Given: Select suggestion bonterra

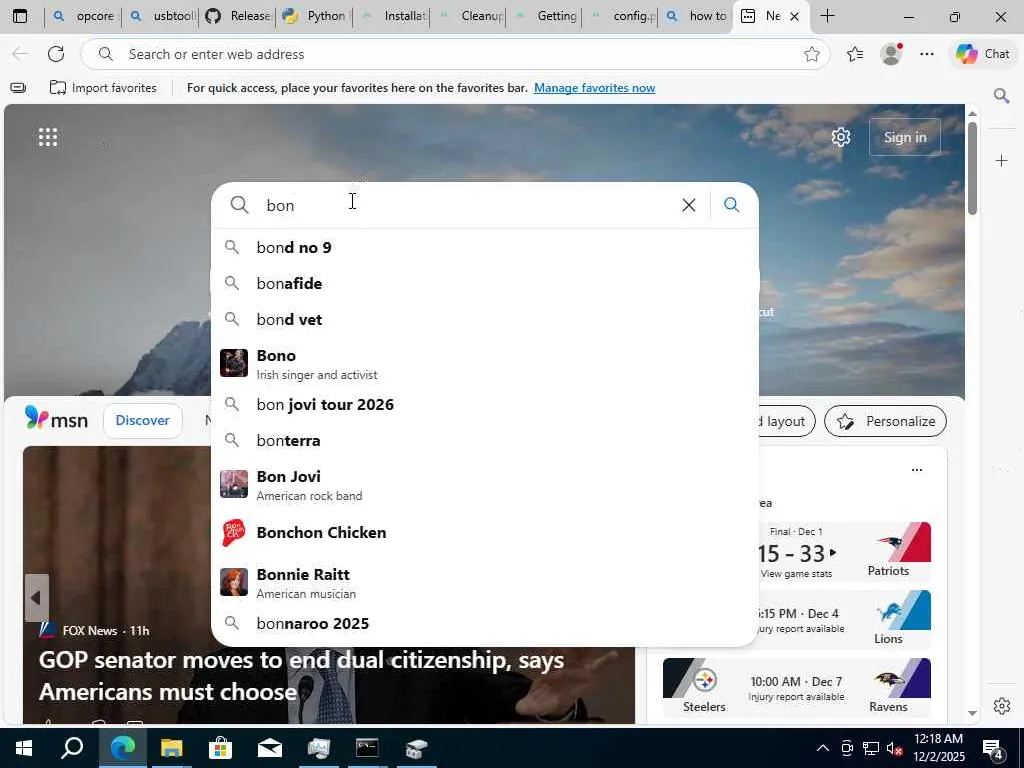Looking at the screenshot, I should click(485, 440).
